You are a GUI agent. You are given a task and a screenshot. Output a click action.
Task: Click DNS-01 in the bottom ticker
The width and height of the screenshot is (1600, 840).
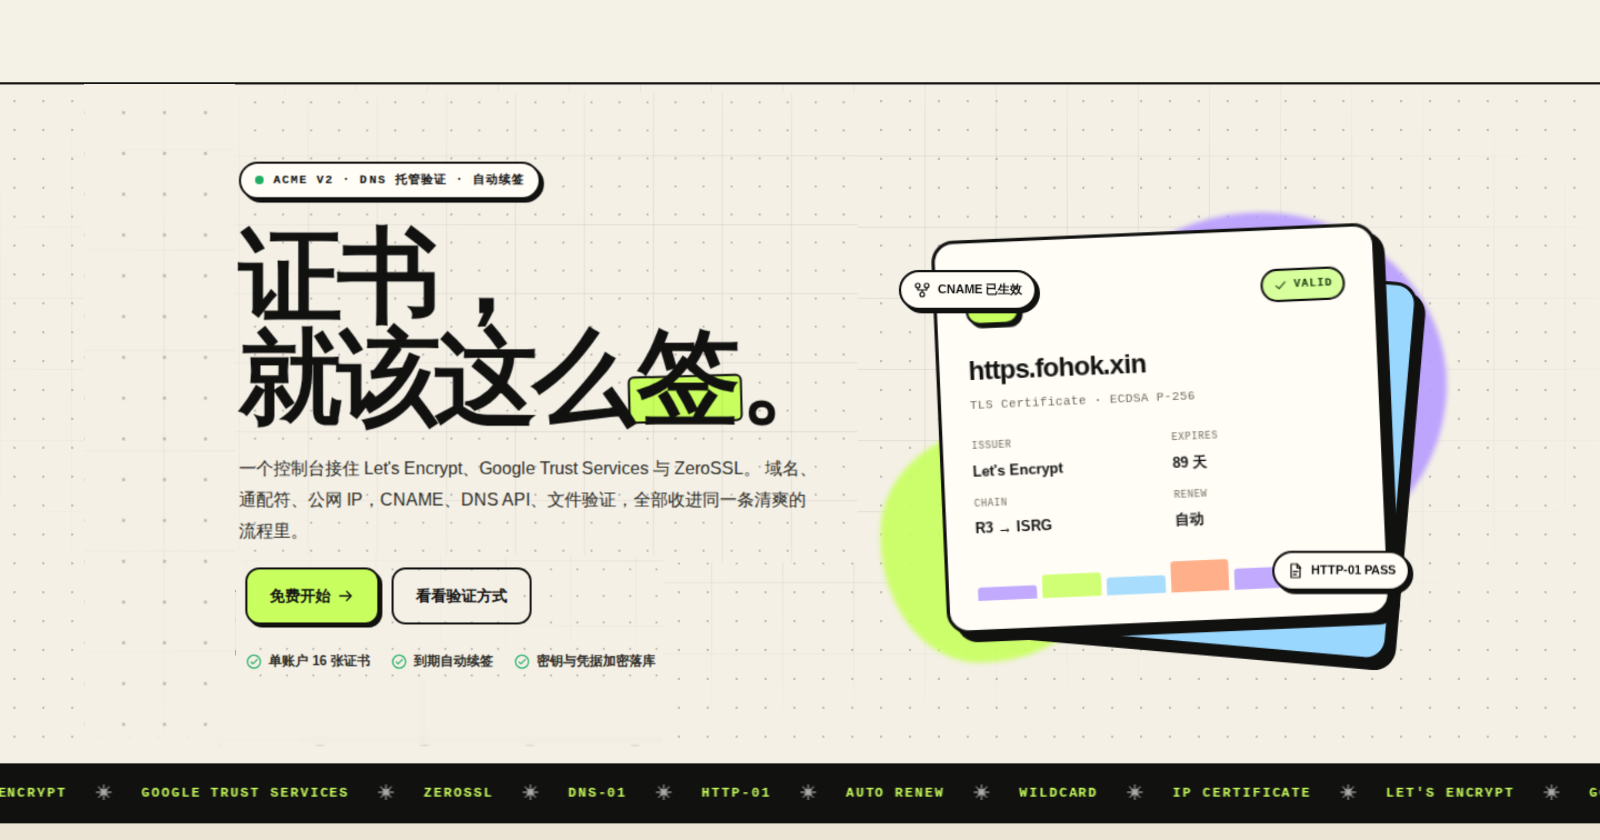point(597,792)
